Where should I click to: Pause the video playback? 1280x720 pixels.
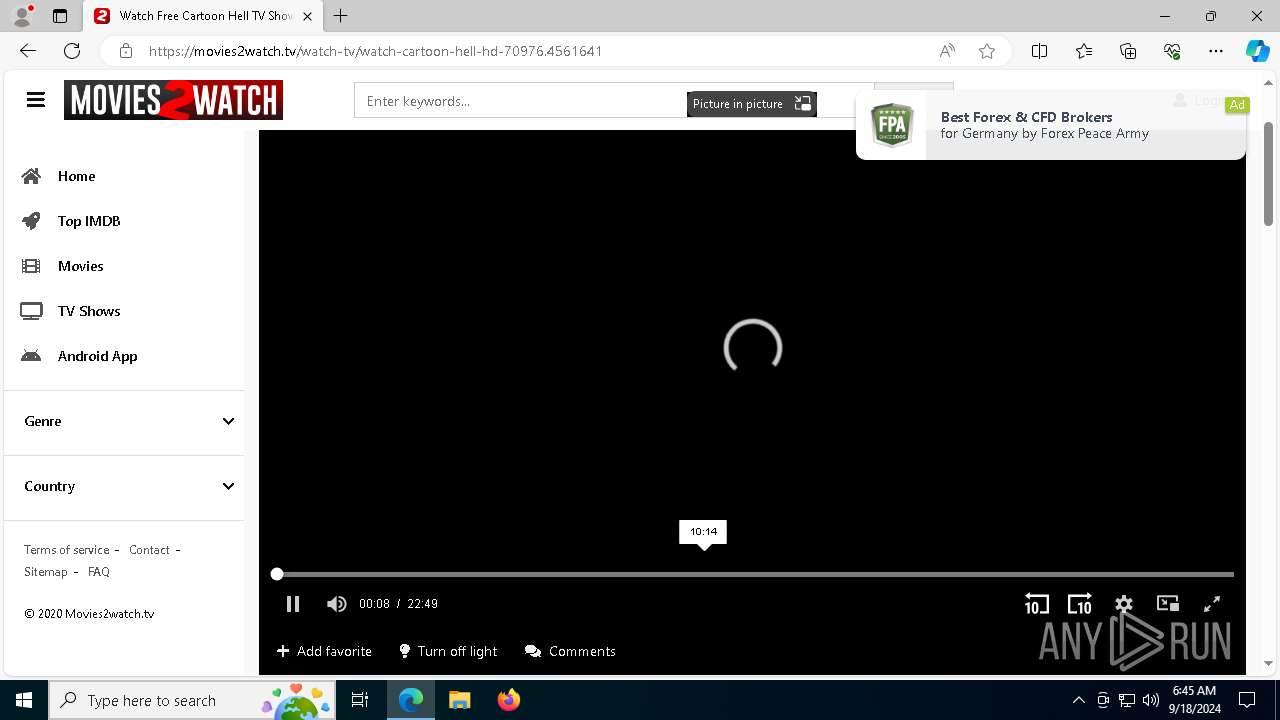point(293,604)
